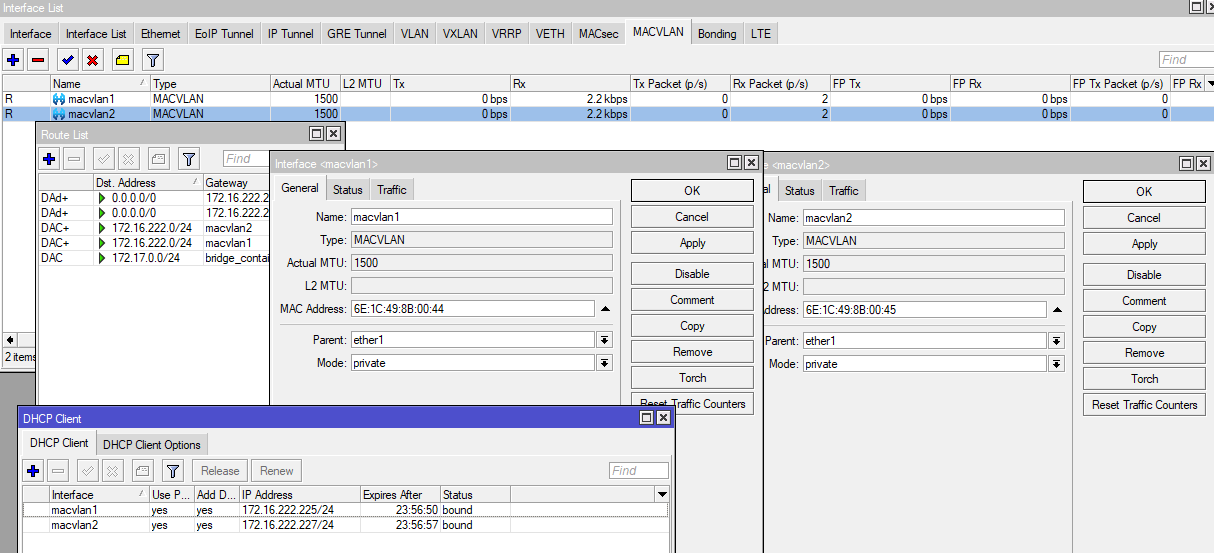Open filter funnel in Route List

pyautogui.click(x=189, y=158)
